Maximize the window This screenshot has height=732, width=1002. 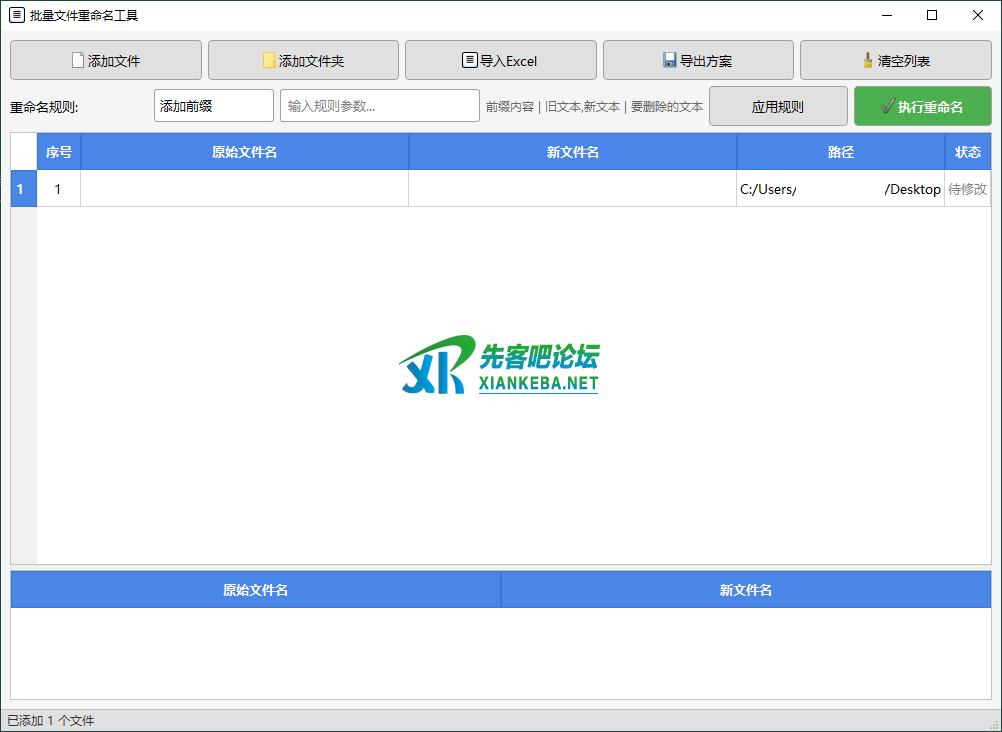pyautogui.click(x=932, y=15)
